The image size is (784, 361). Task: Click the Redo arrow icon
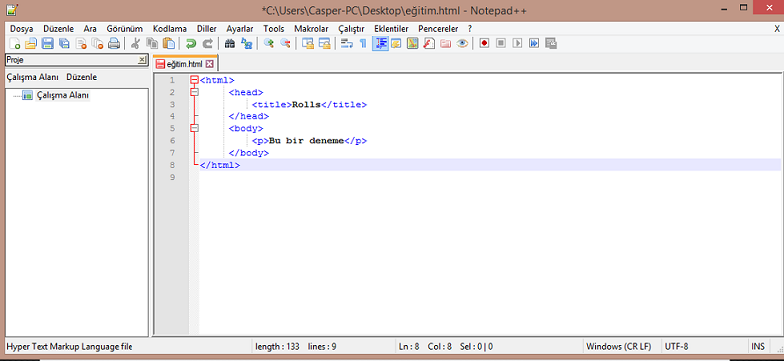pyautogui.click(x=208, y=44)
